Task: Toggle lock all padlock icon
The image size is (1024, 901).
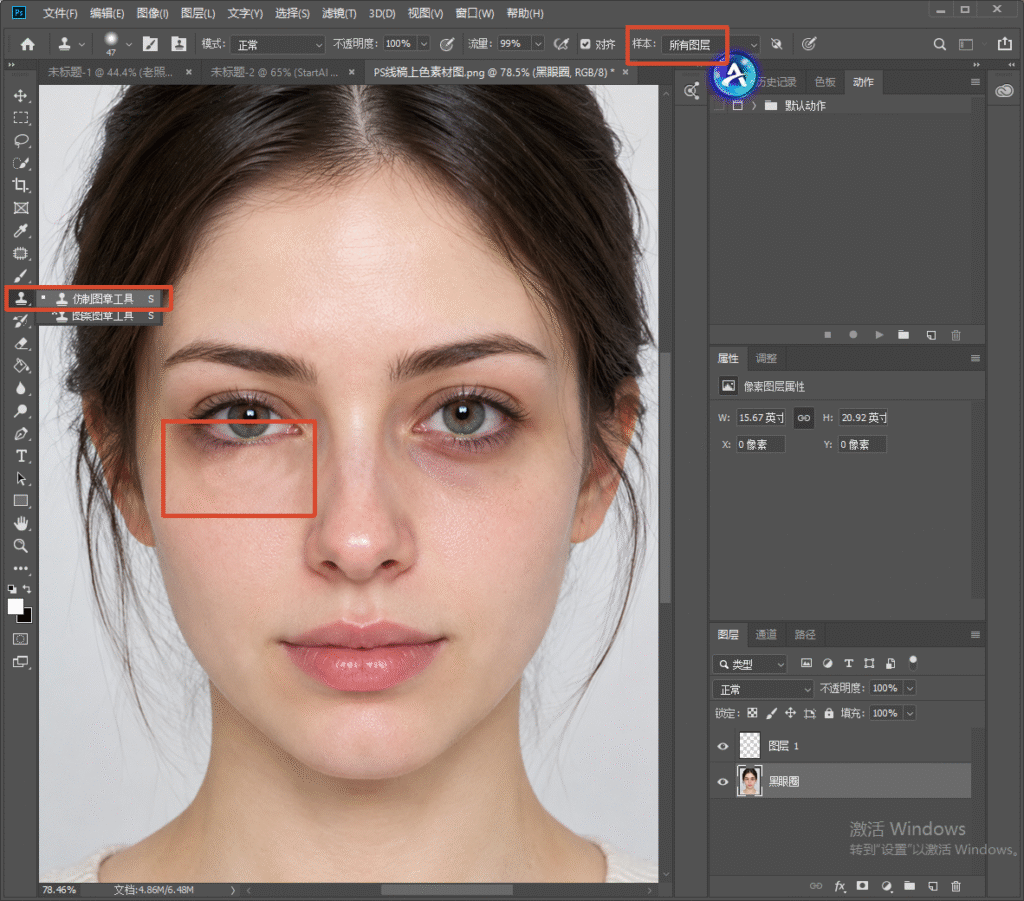Action: click(x=829, y=713)
